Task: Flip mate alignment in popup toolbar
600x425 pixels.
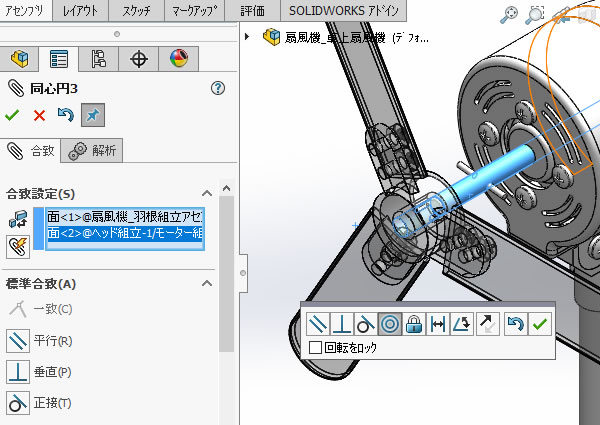Action: [488, 324]
